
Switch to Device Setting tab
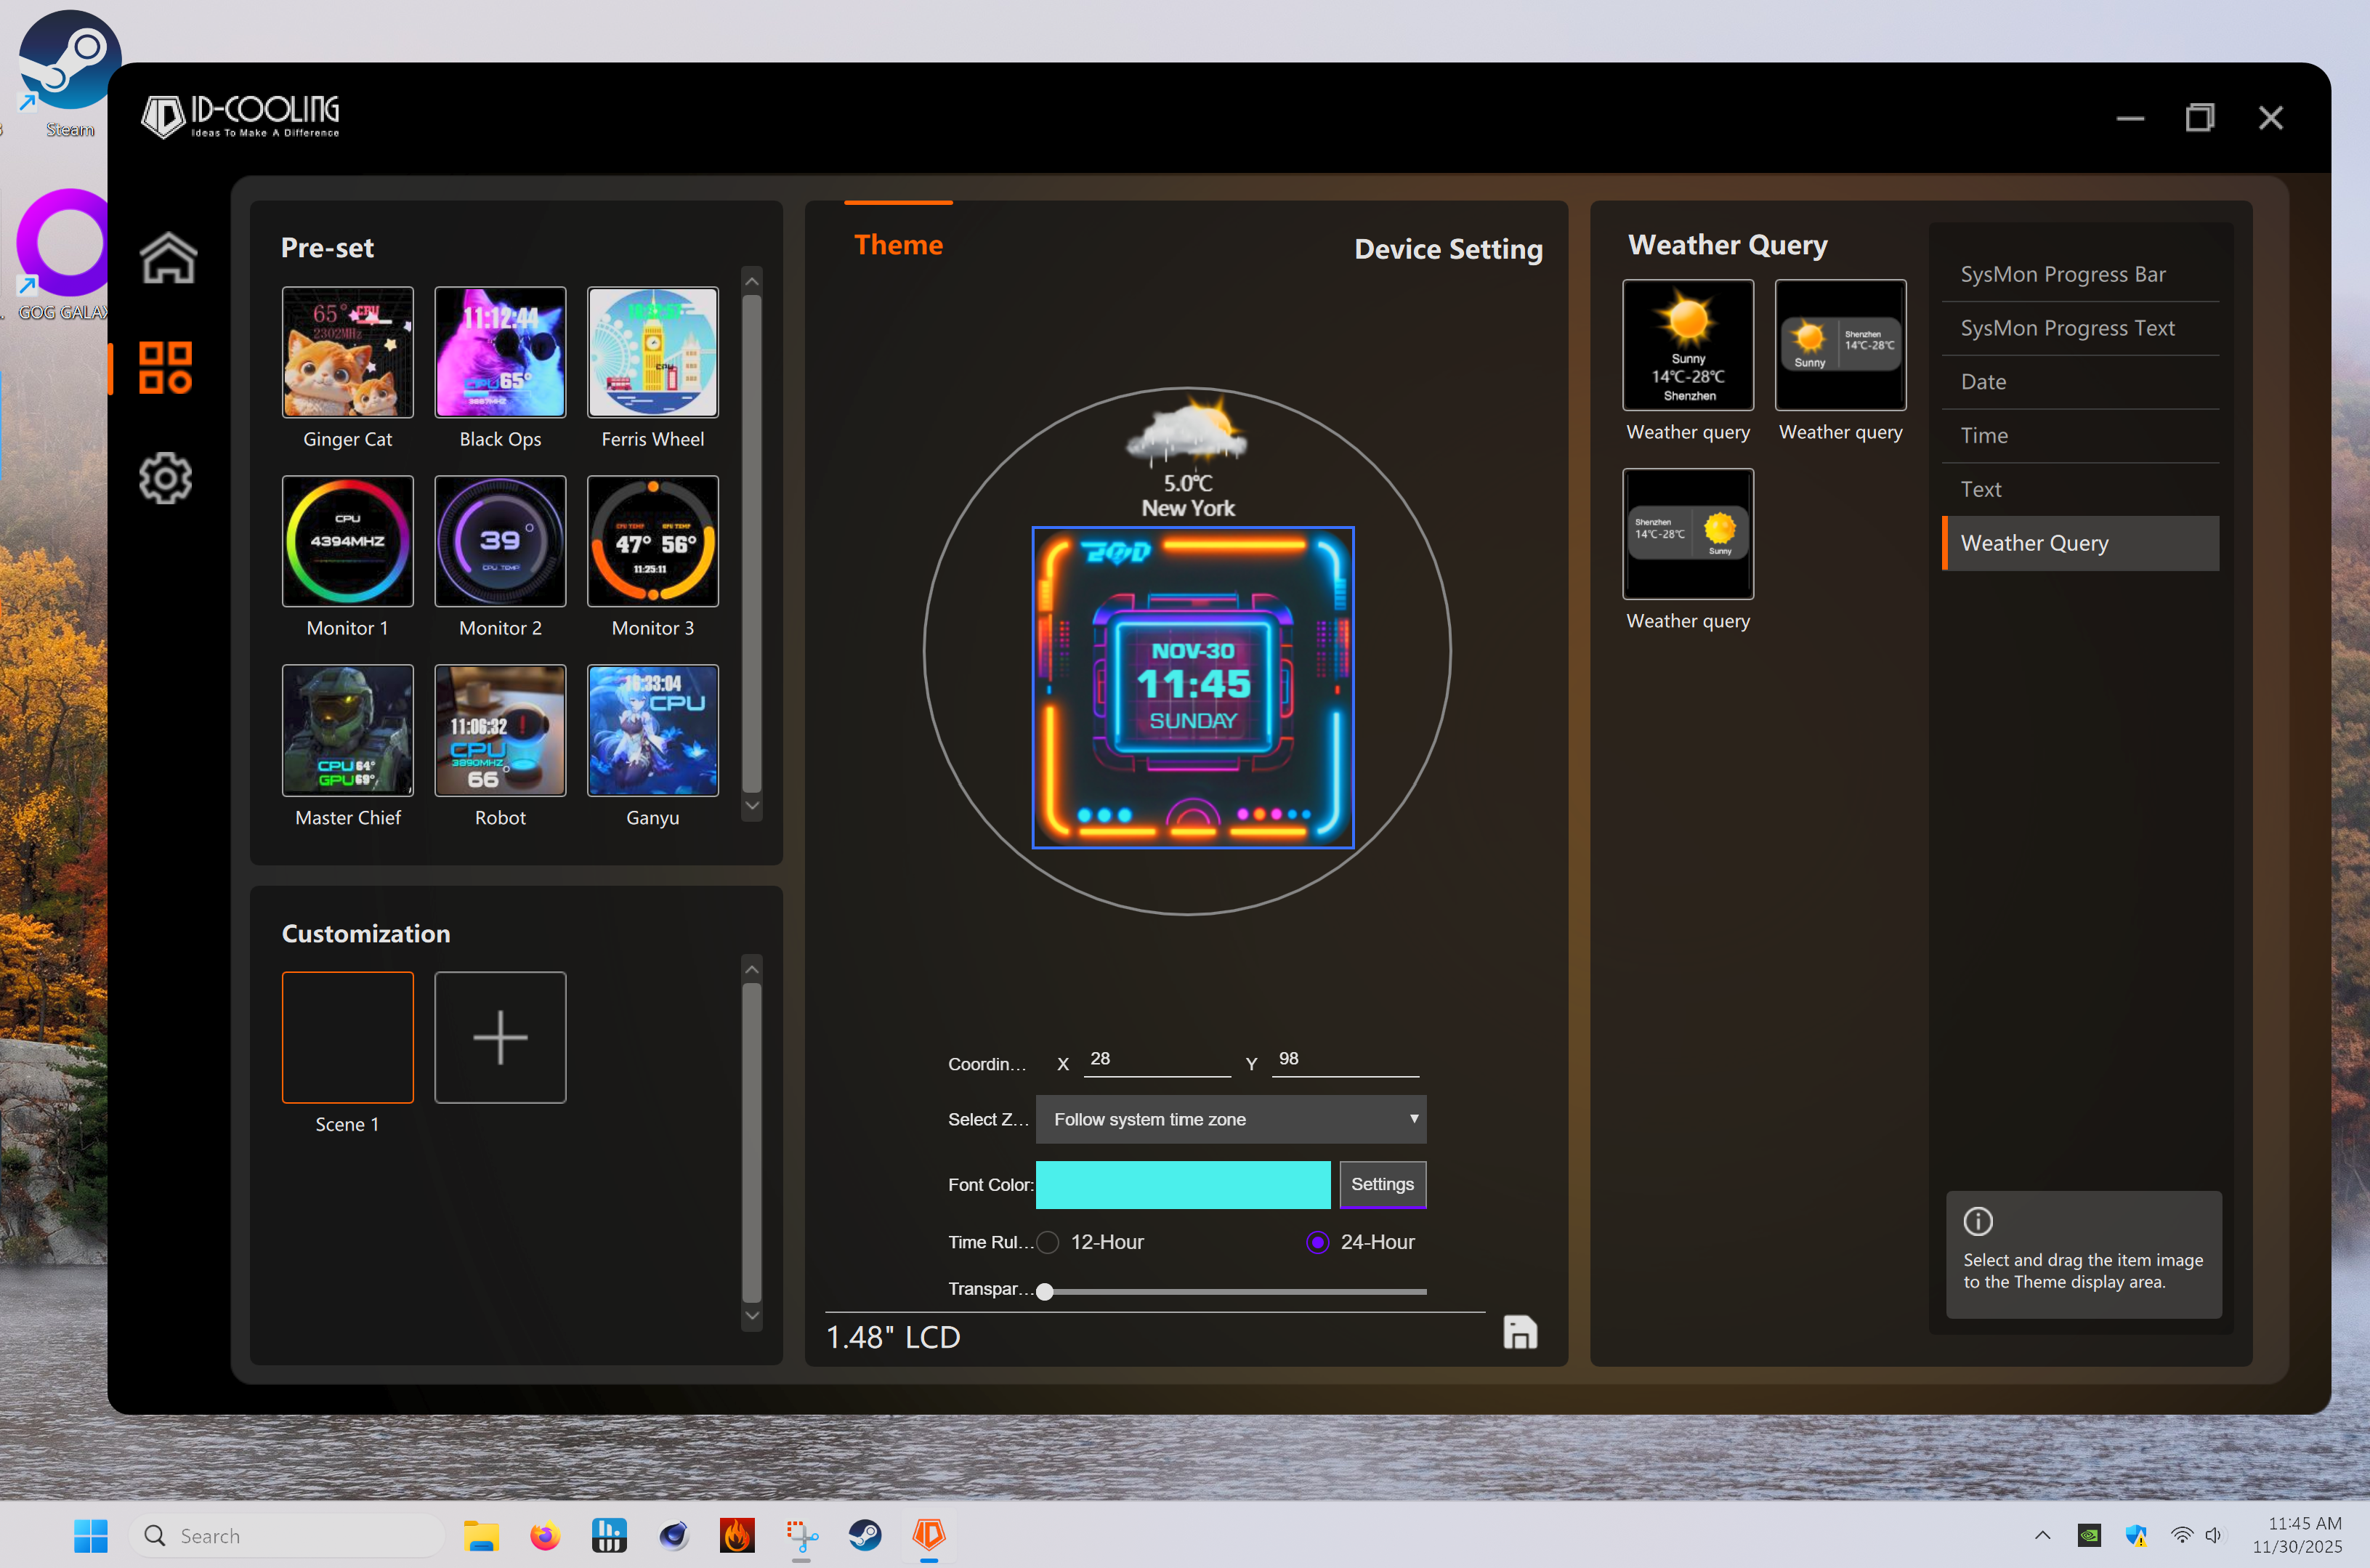click(x=1447, y=249)
